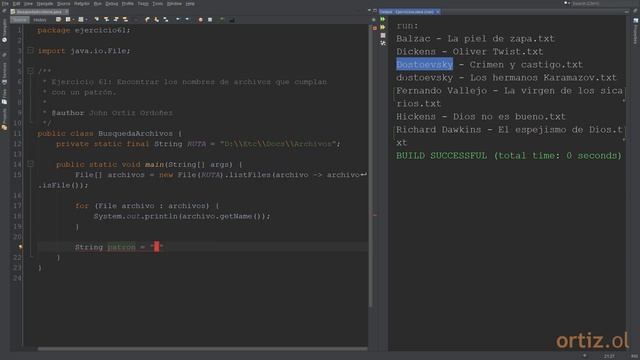Re-run with different parameters yellow icon
Screen dimensions: 640x360
(383, 27)
